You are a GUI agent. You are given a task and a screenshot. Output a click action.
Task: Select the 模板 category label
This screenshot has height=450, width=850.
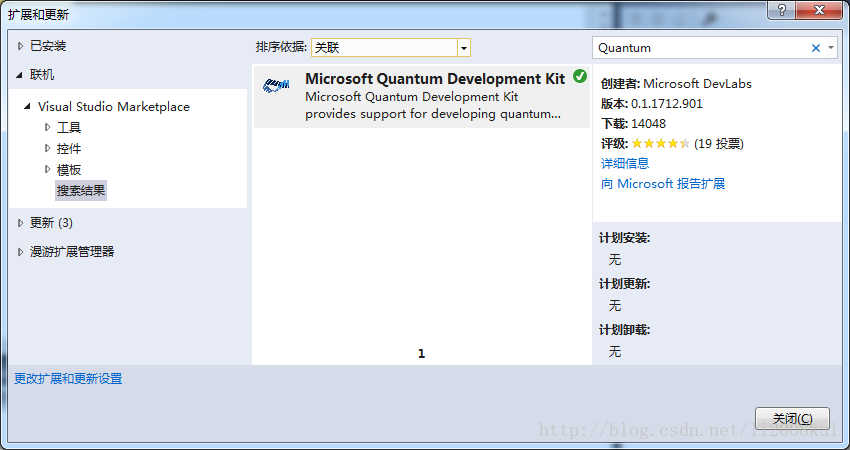pos(69,170)
